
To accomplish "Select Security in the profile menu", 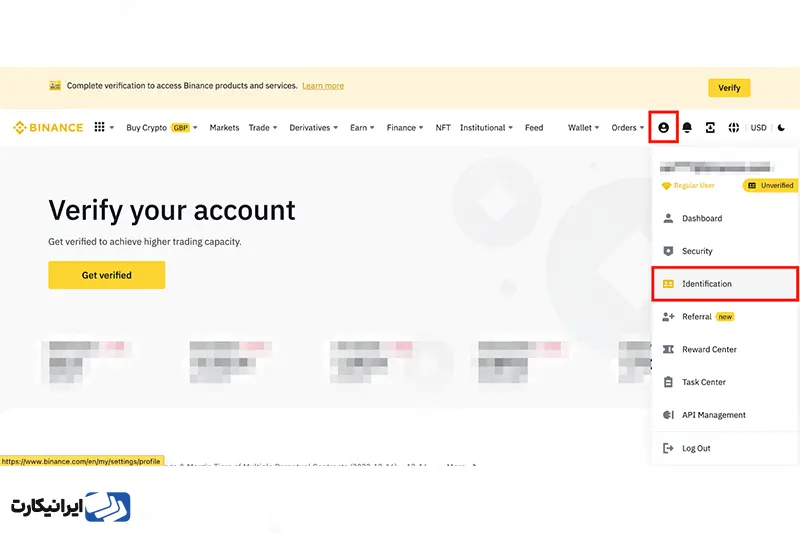I will (724, 251).
